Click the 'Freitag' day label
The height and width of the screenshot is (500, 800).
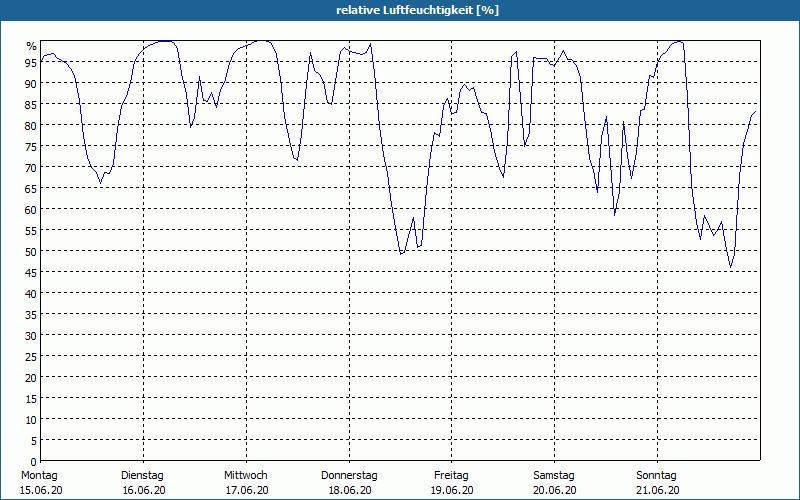452,475
